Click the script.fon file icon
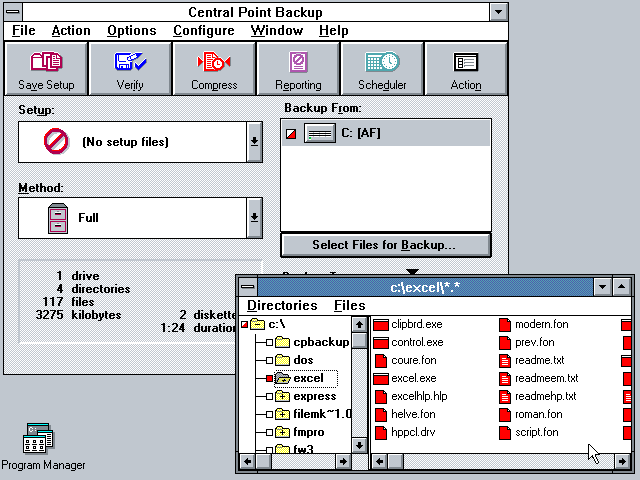The image size is (640, 480). point(505,432)
